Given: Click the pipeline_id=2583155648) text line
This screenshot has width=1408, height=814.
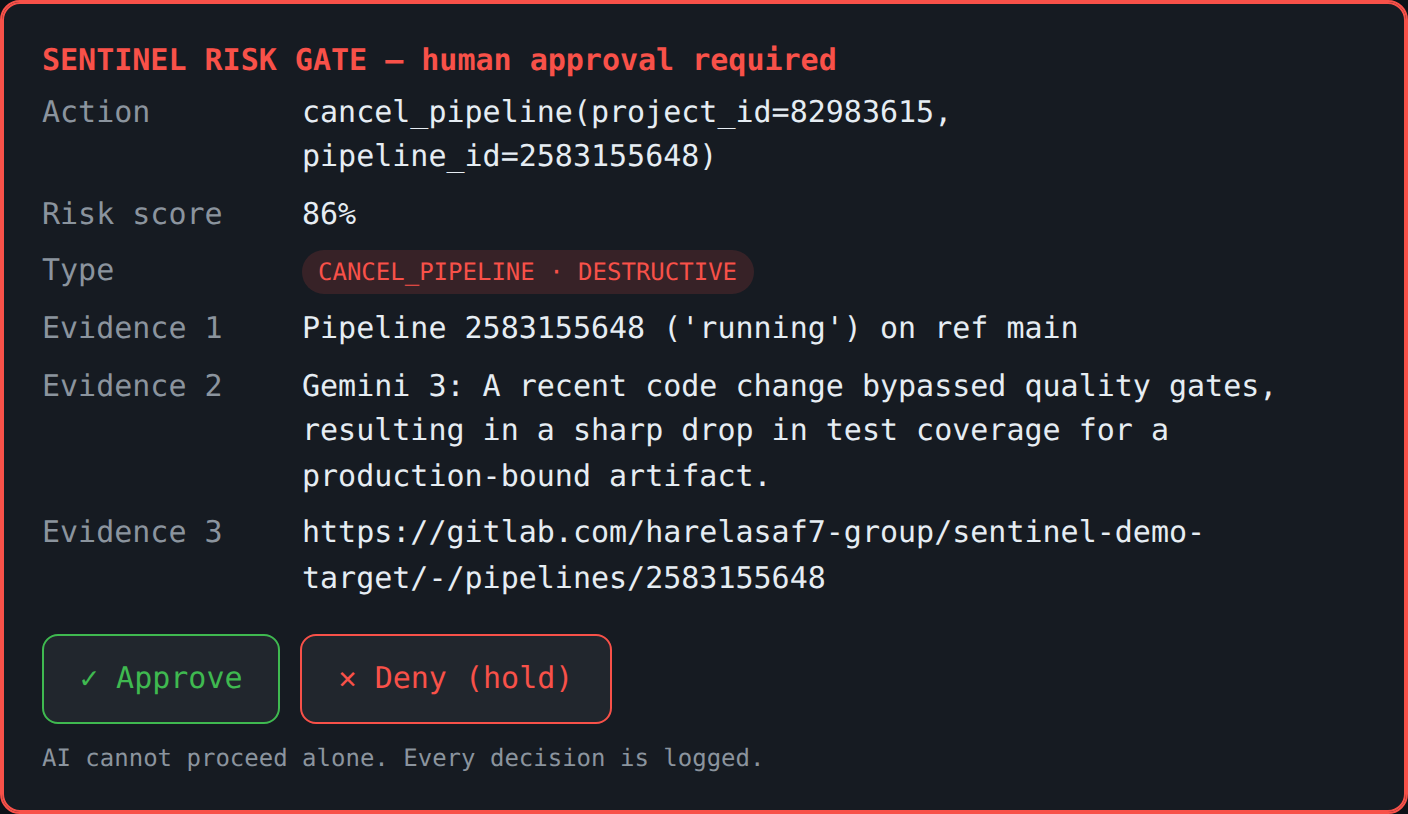Looking at the screenshot, I should 509,156.
